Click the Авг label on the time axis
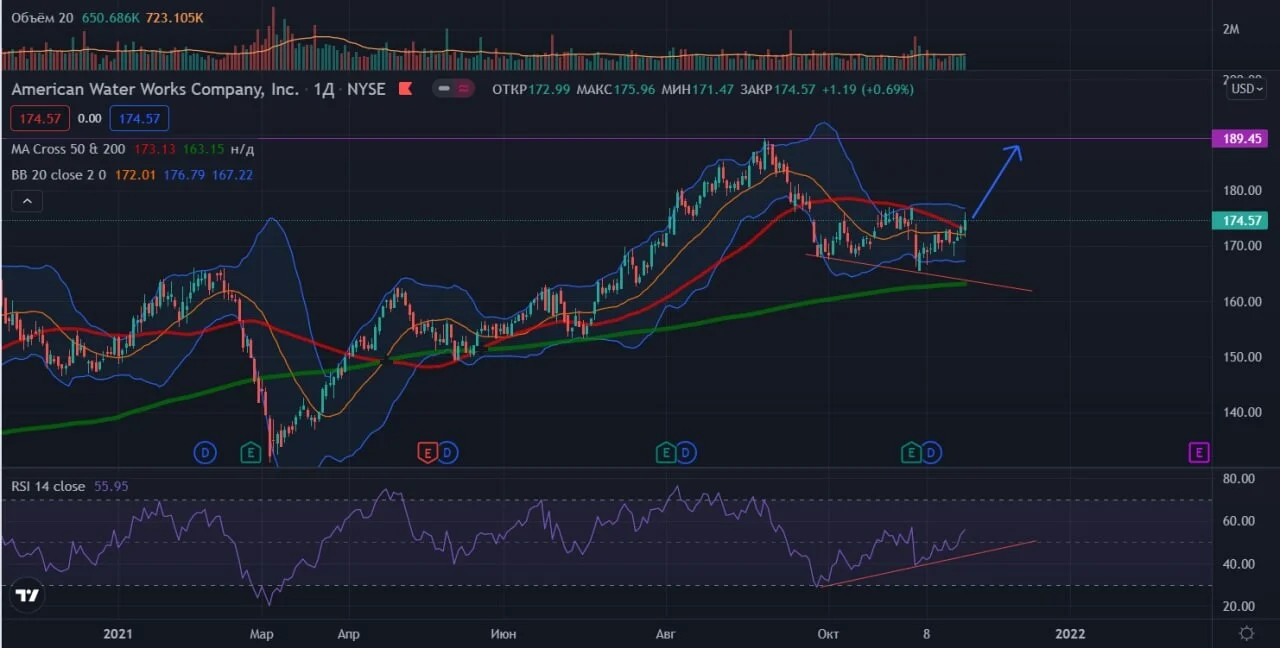The height and width of the screenshot is (648, 1280). [665, 633]
